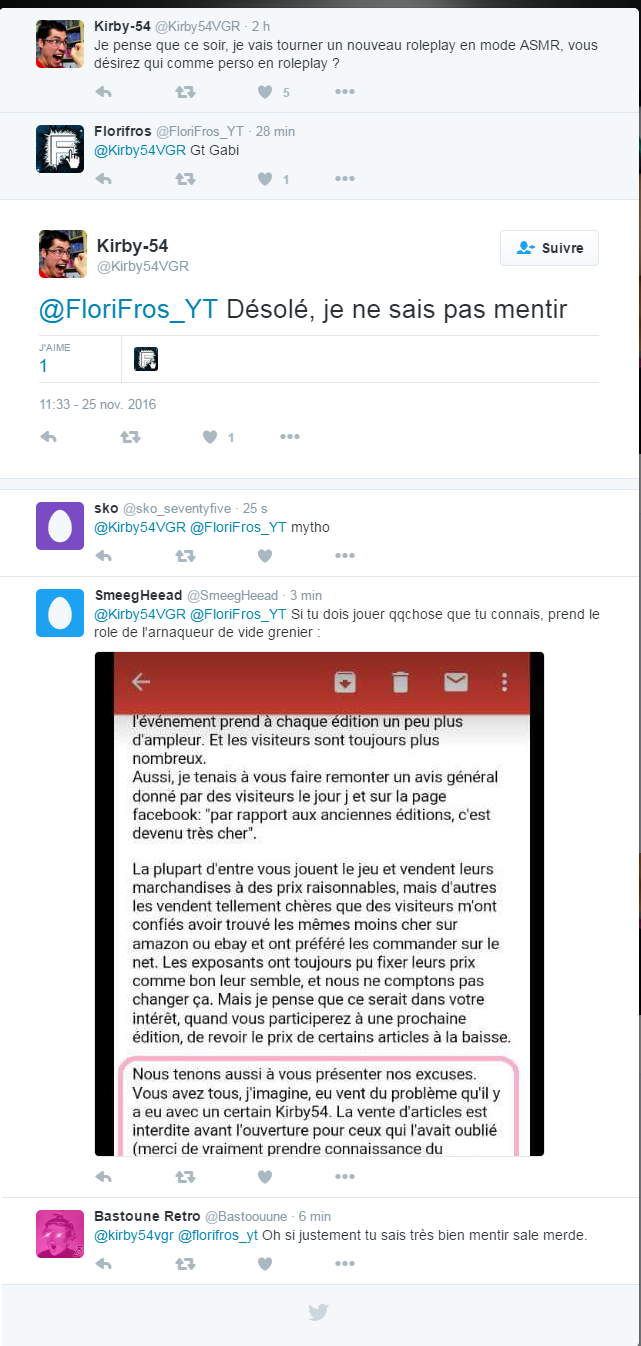Image resolution: width=641 pixels, height=1346 pixels.
Task: Reply to Bastoune Retro's tweet
Action: point(103,1264)
